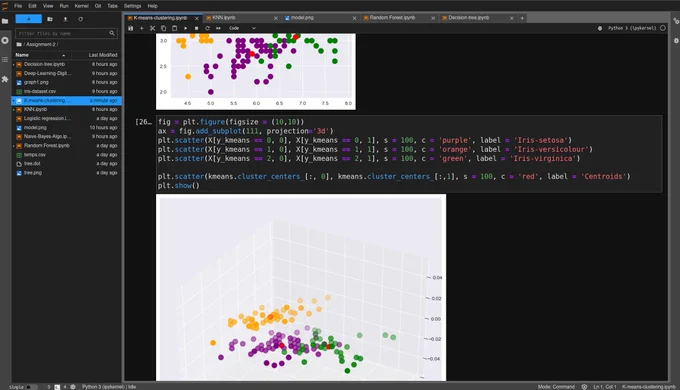Click the debugger bug icon in toolbar
This screenshot has width=680, height=390.
pyautogui.click(x=600, y=28)
